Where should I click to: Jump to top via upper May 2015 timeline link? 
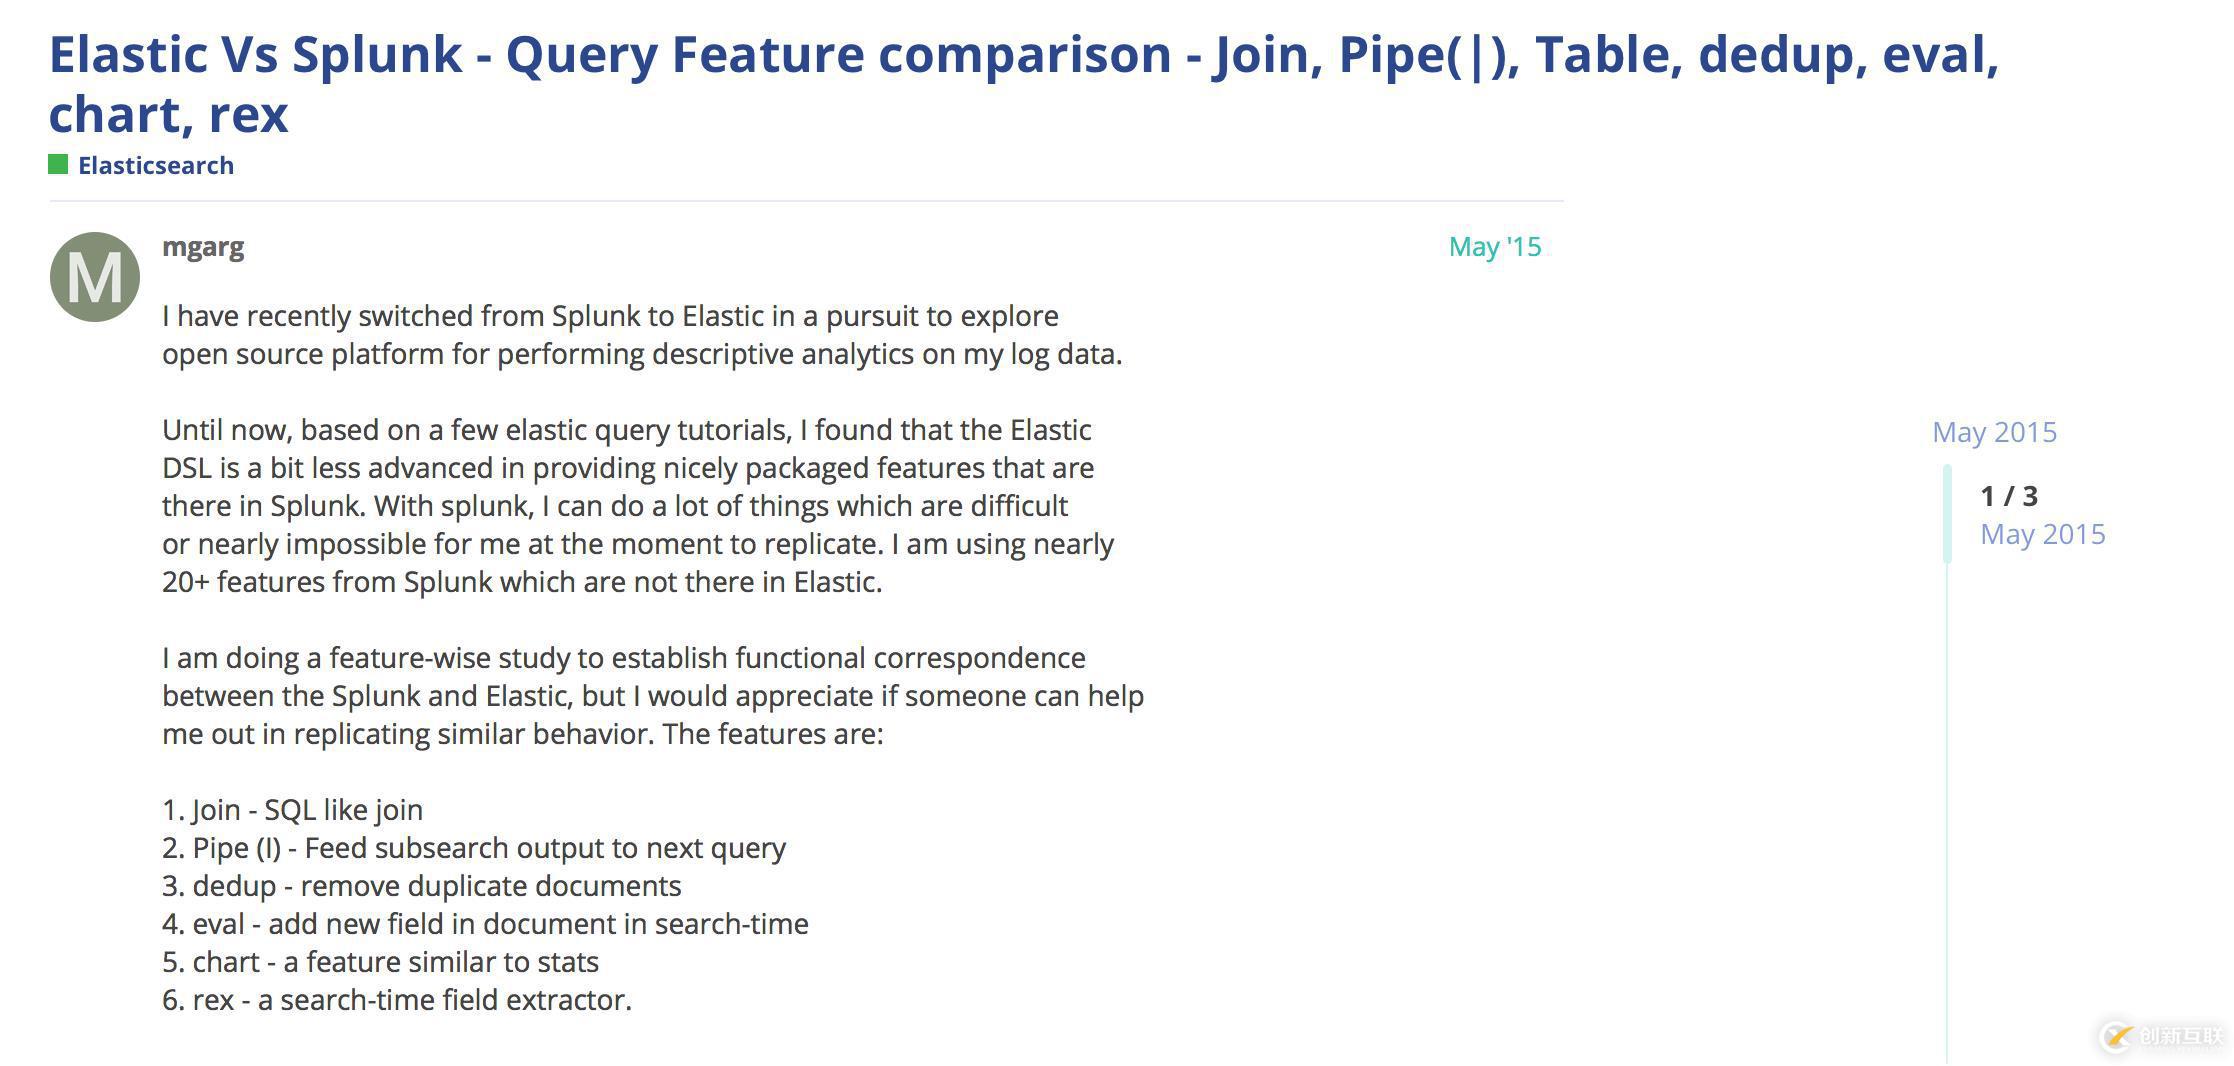coord(1994,431)
